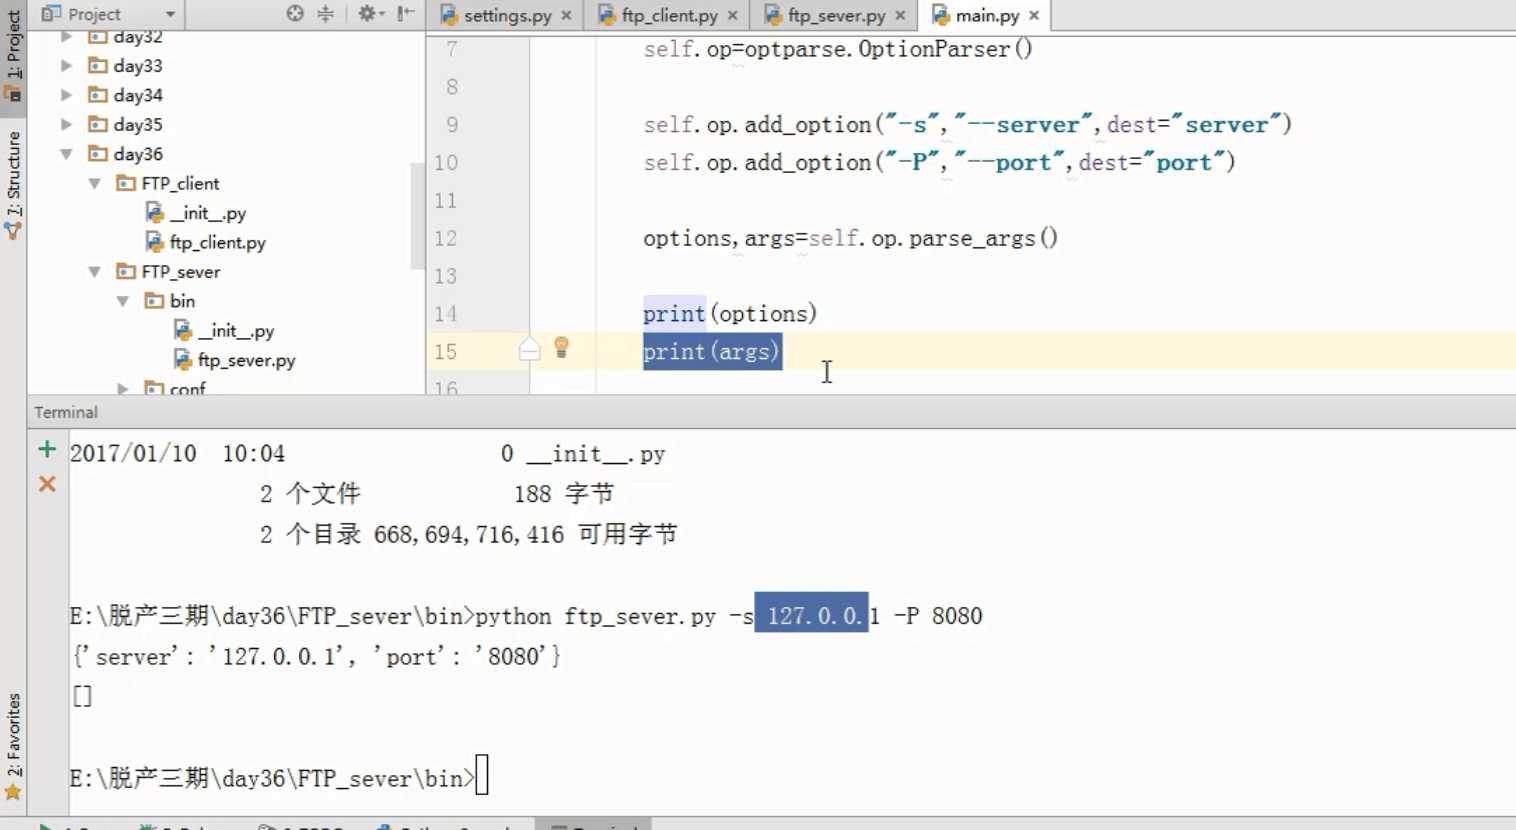Click the "--port" string on line 10
1516x830 pixels.
click(x=1009, y=163)
